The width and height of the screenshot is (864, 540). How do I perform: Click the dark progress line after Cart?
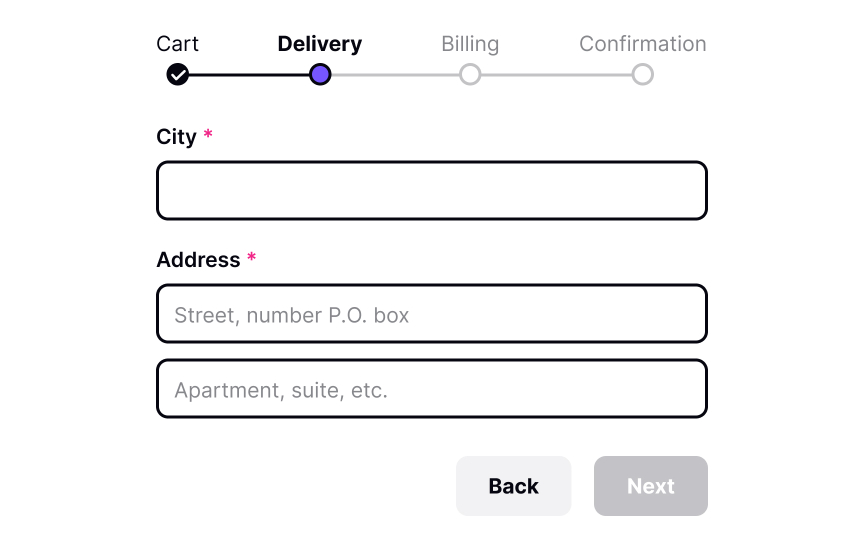click(249, 74)
